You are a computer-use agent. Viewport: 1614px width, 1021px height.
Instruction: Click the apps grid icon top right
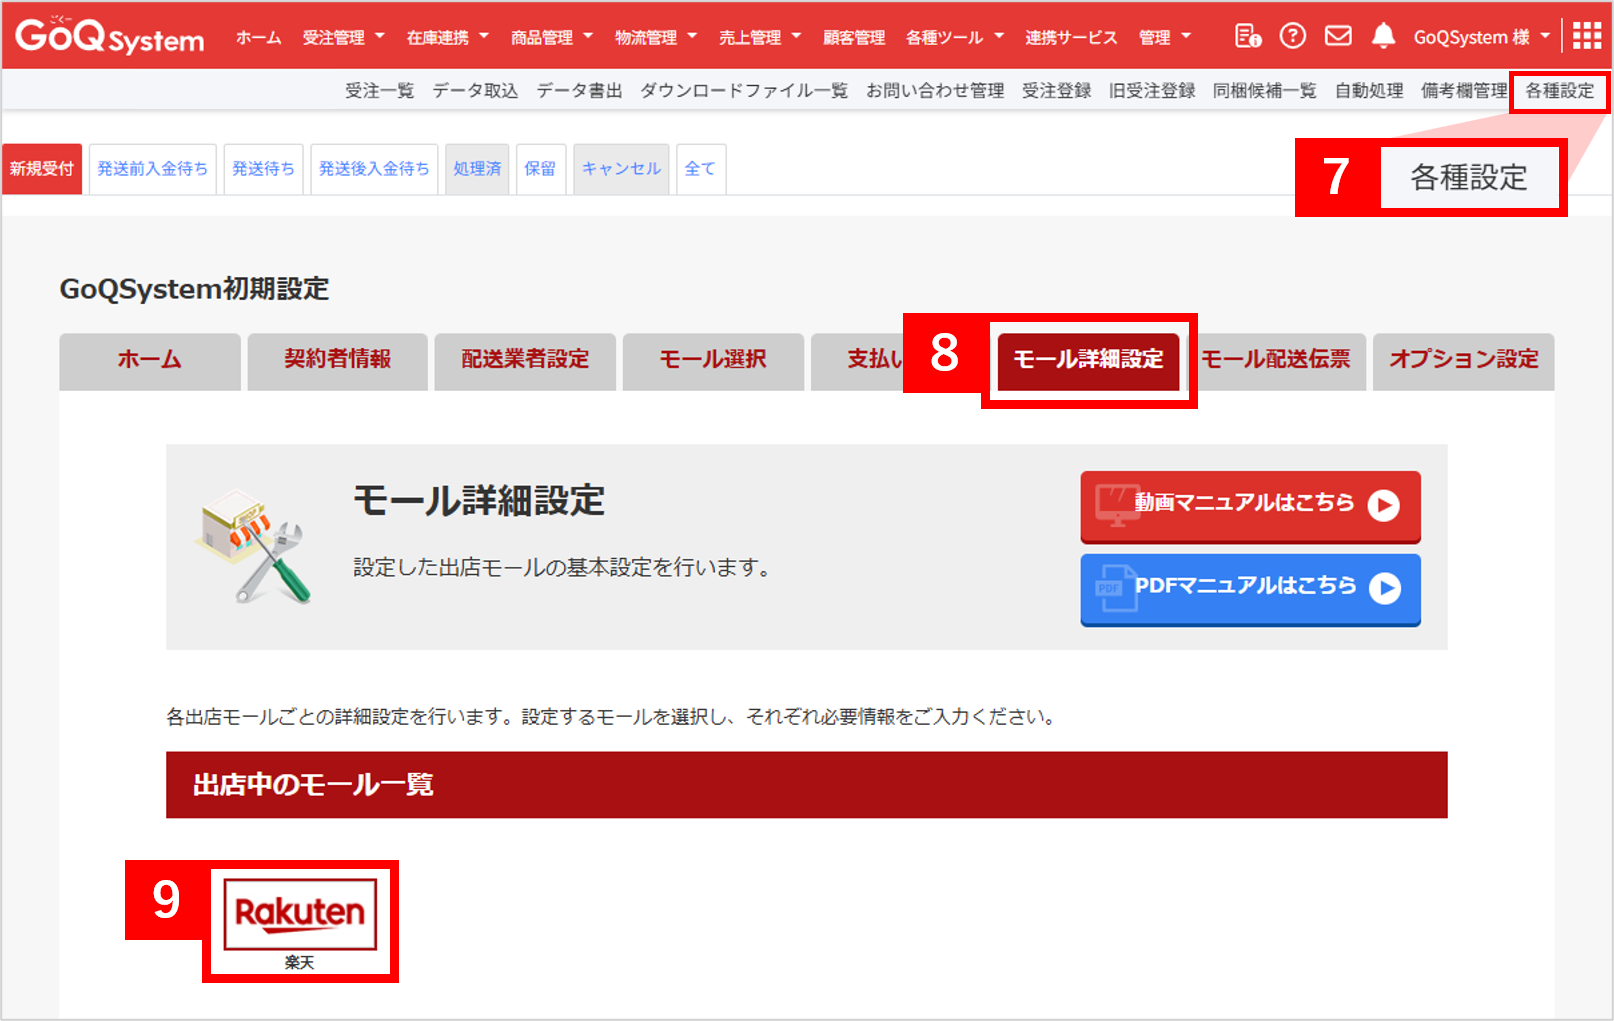1586,36
